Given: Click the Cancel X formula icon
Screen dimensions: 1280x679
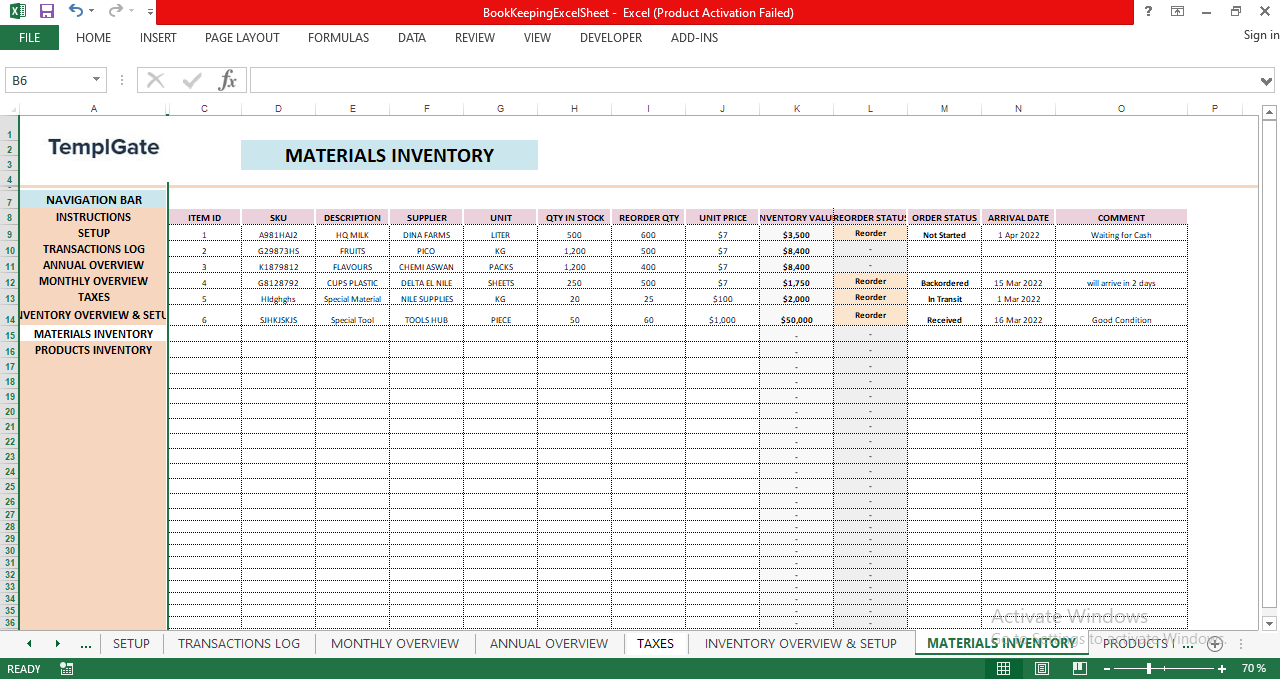Looking at the screenshot, I should click(155, 80).
